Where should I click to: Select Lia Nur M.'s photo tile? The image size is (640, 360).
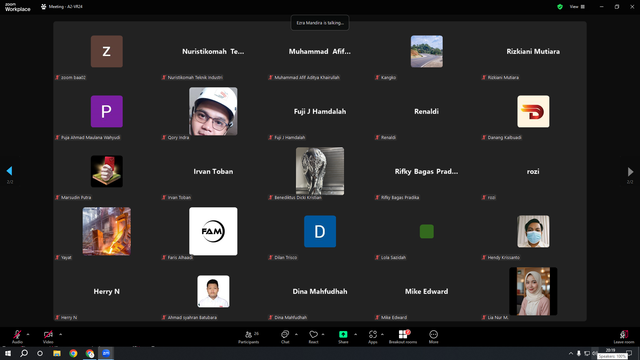pyautogui.click(x=533, y=291)
